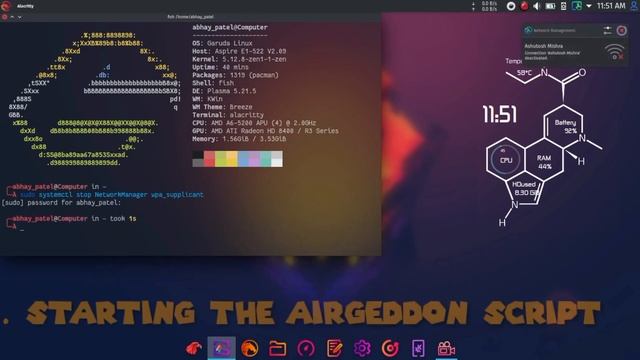Click the 11:51 AM panel clock

[x=611, y=6]
